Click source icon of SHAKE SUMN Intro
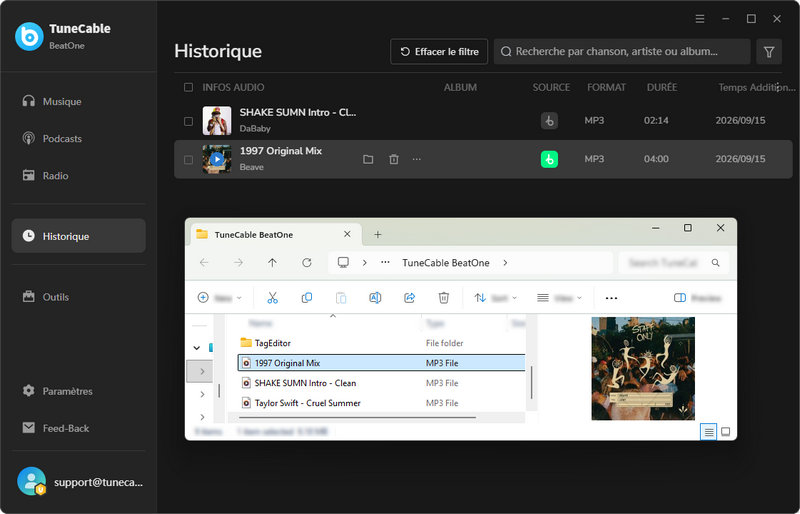Image resolution: width=800 pixels, height=514 pixels. click(549, 121)
